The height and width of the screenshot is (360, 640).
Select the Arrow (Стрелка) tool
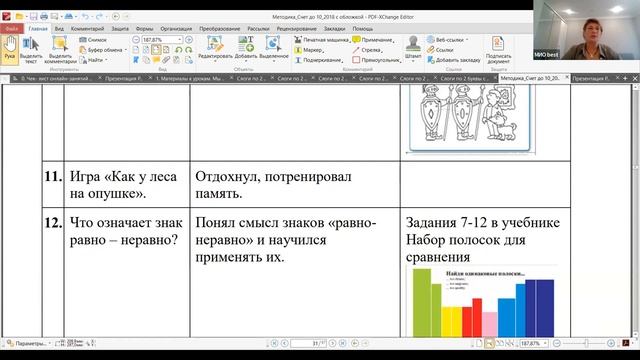coord(367,50)
